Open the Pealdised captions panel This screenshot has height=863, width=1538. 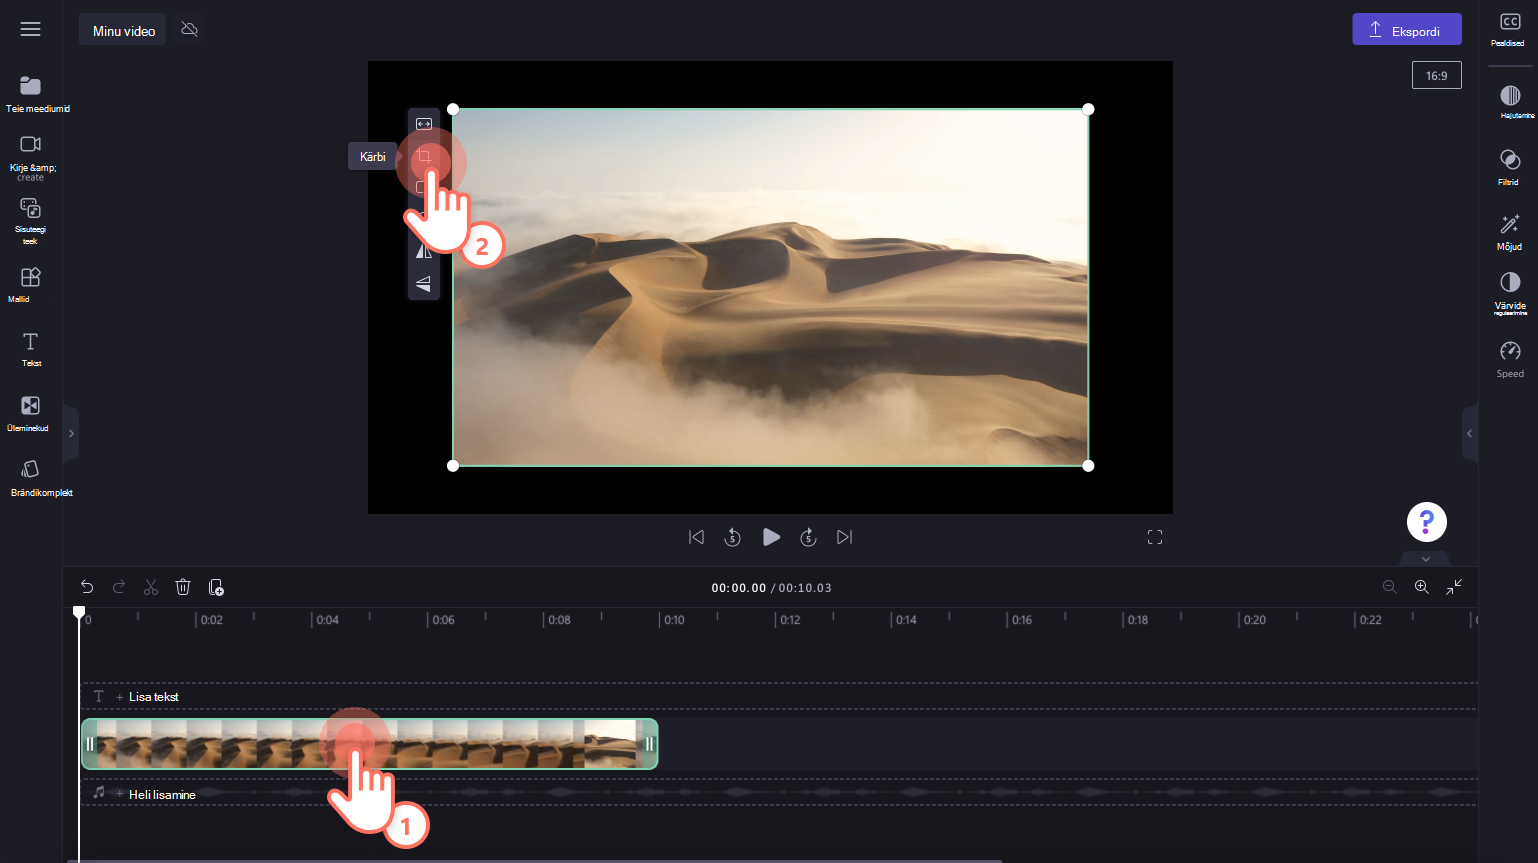(x=1509, y=30)
